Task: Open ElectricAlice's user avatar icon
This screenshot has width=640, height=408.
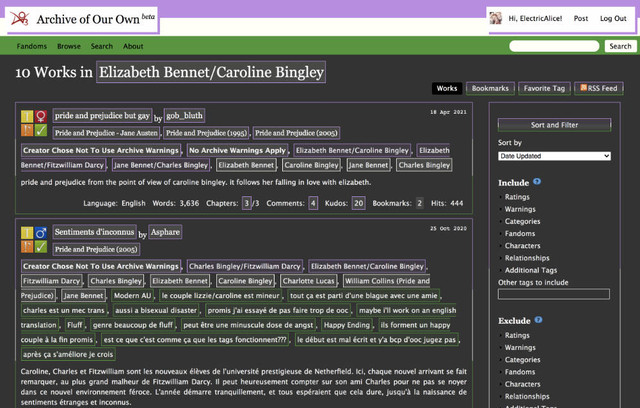Action: click(x=496, y=18)
